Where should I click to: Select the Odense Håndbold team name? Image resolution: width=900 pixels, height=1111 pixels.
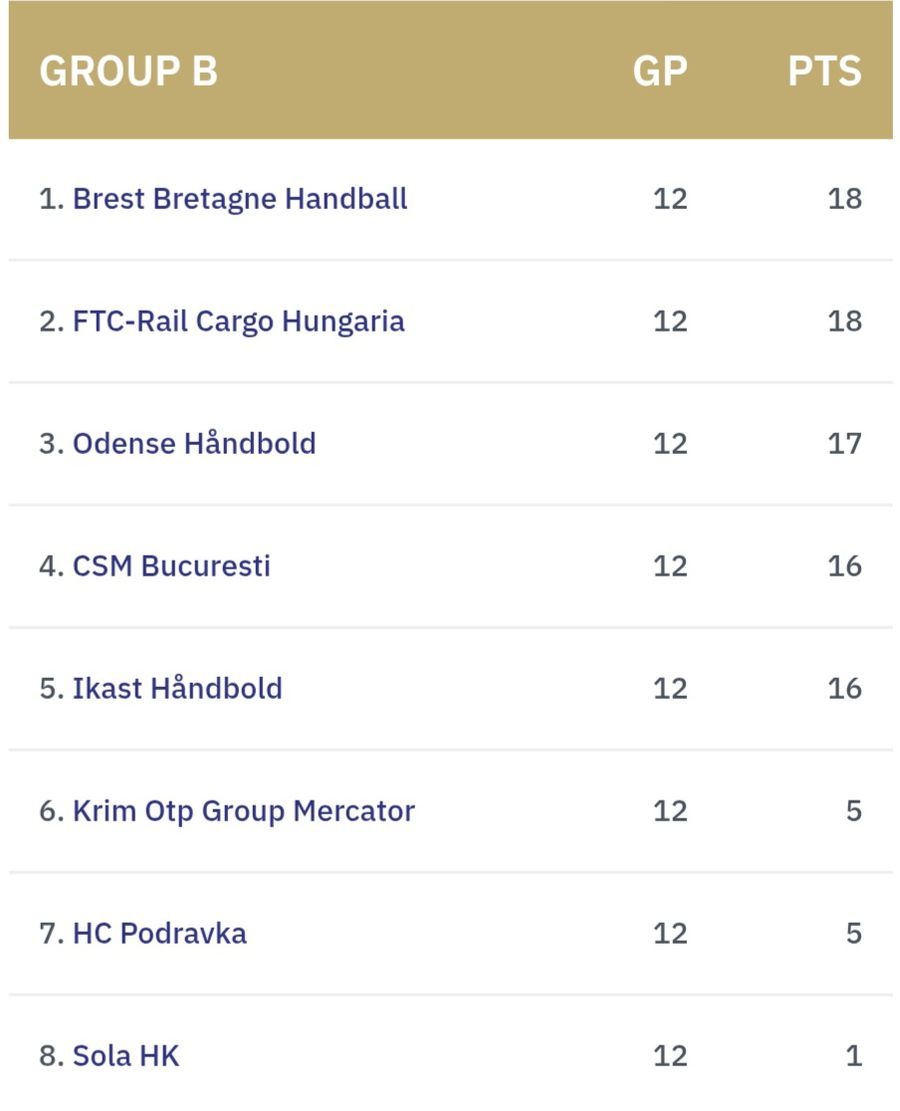click(x=194, y=443)
